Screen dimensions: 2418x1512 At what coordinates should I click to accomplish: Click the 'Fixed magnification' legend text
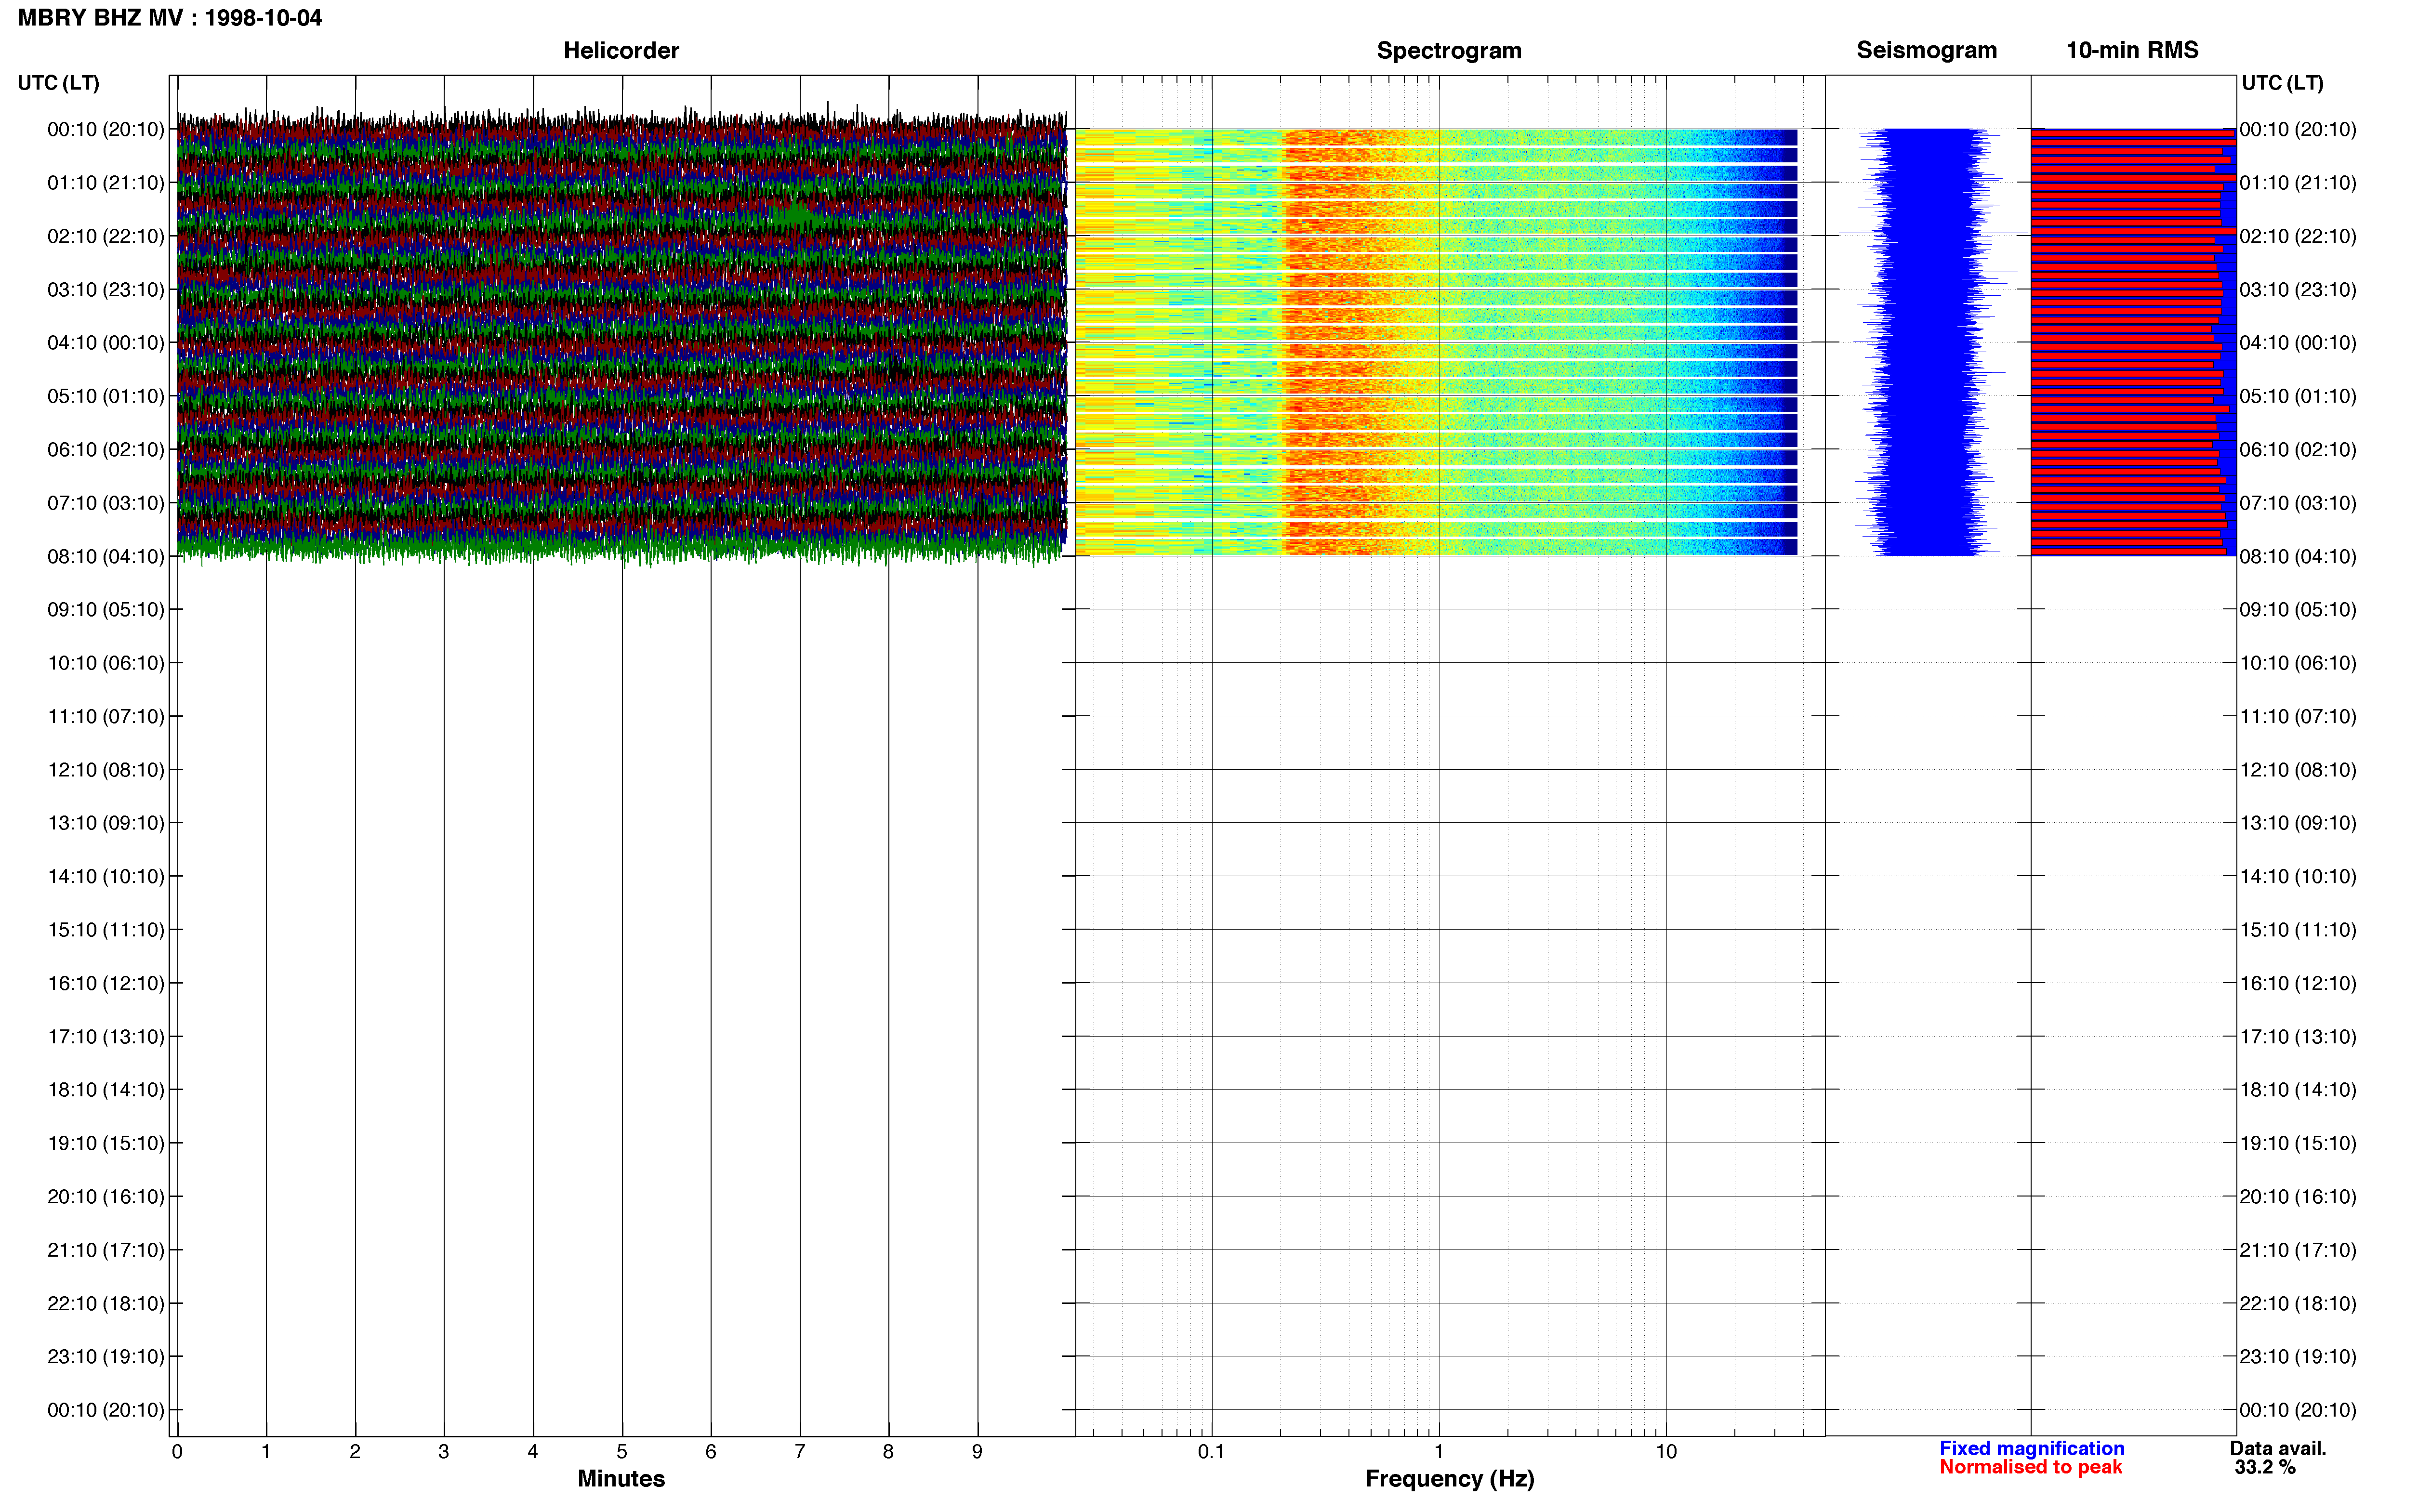click(2031, 1448)
